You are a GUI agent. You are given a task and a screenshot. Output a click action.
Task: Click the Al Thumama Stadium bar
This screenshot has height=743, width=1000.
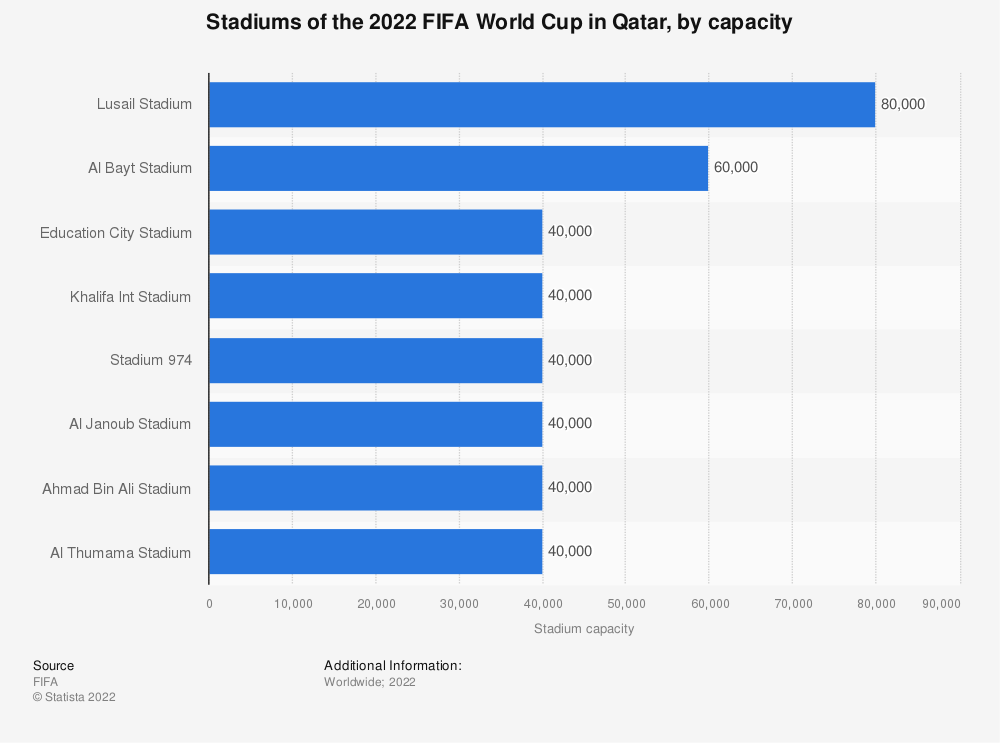pos(375,552)
